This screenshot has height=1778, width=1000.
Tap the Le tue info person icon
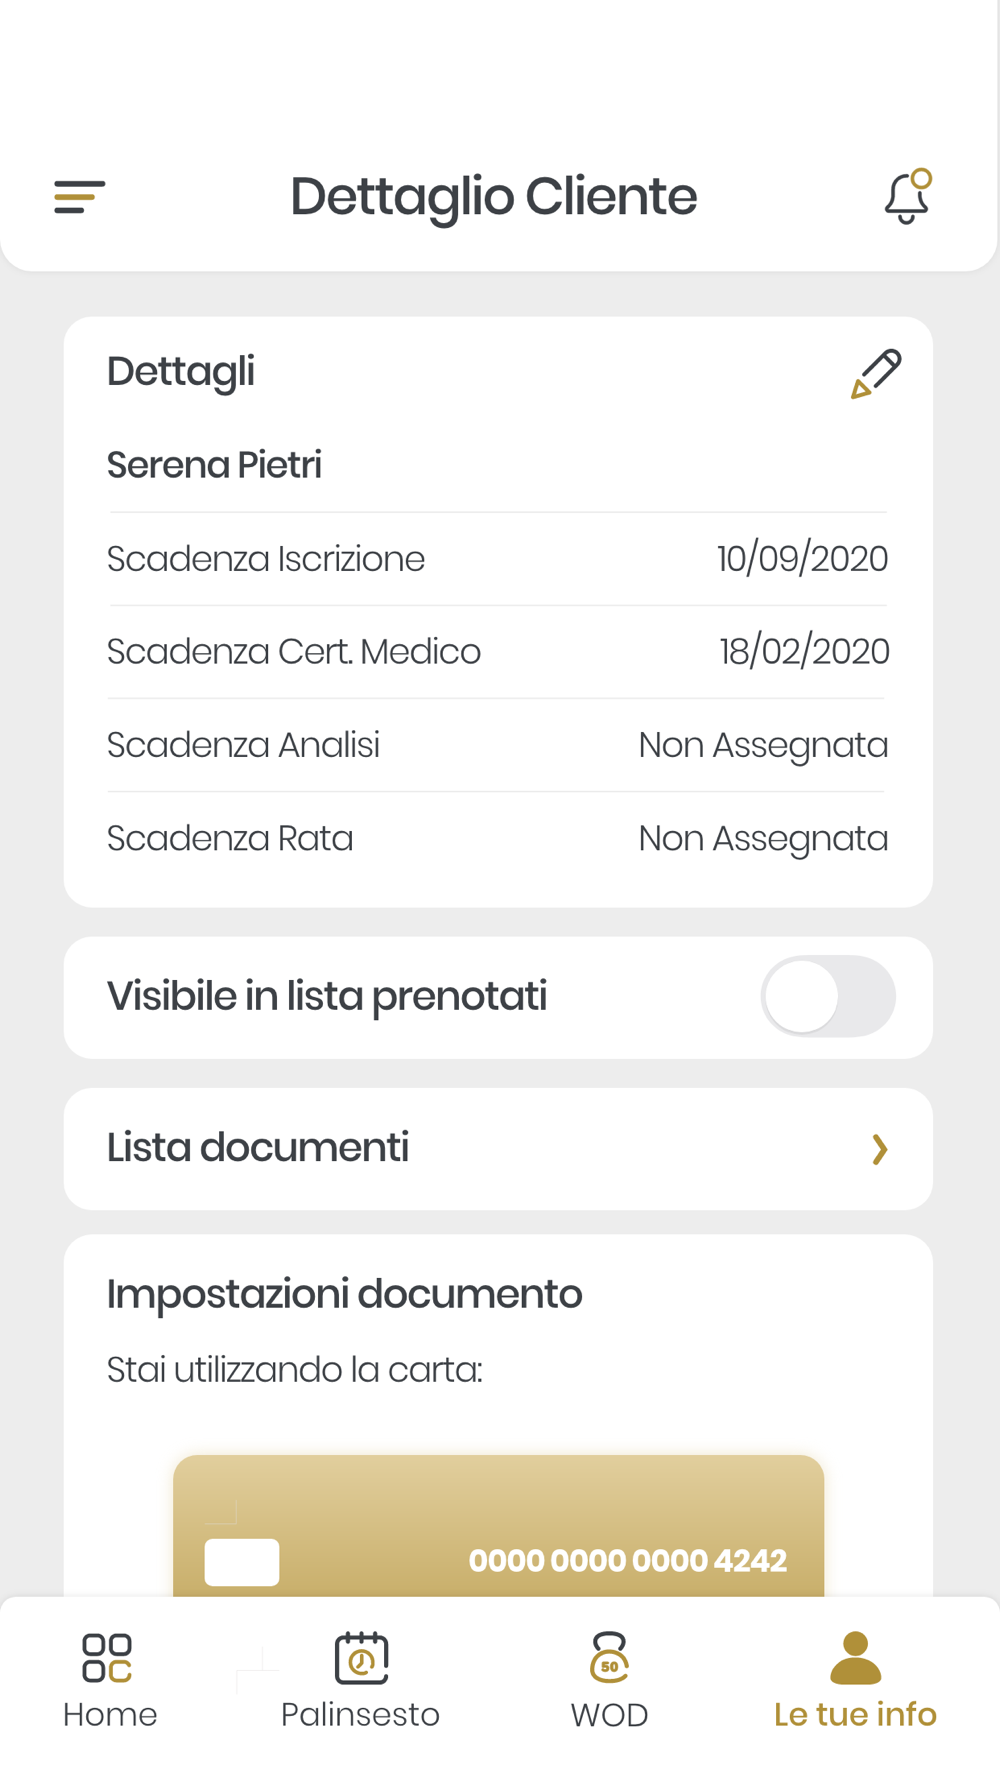pyautogui.click(x=856, y=1657)
